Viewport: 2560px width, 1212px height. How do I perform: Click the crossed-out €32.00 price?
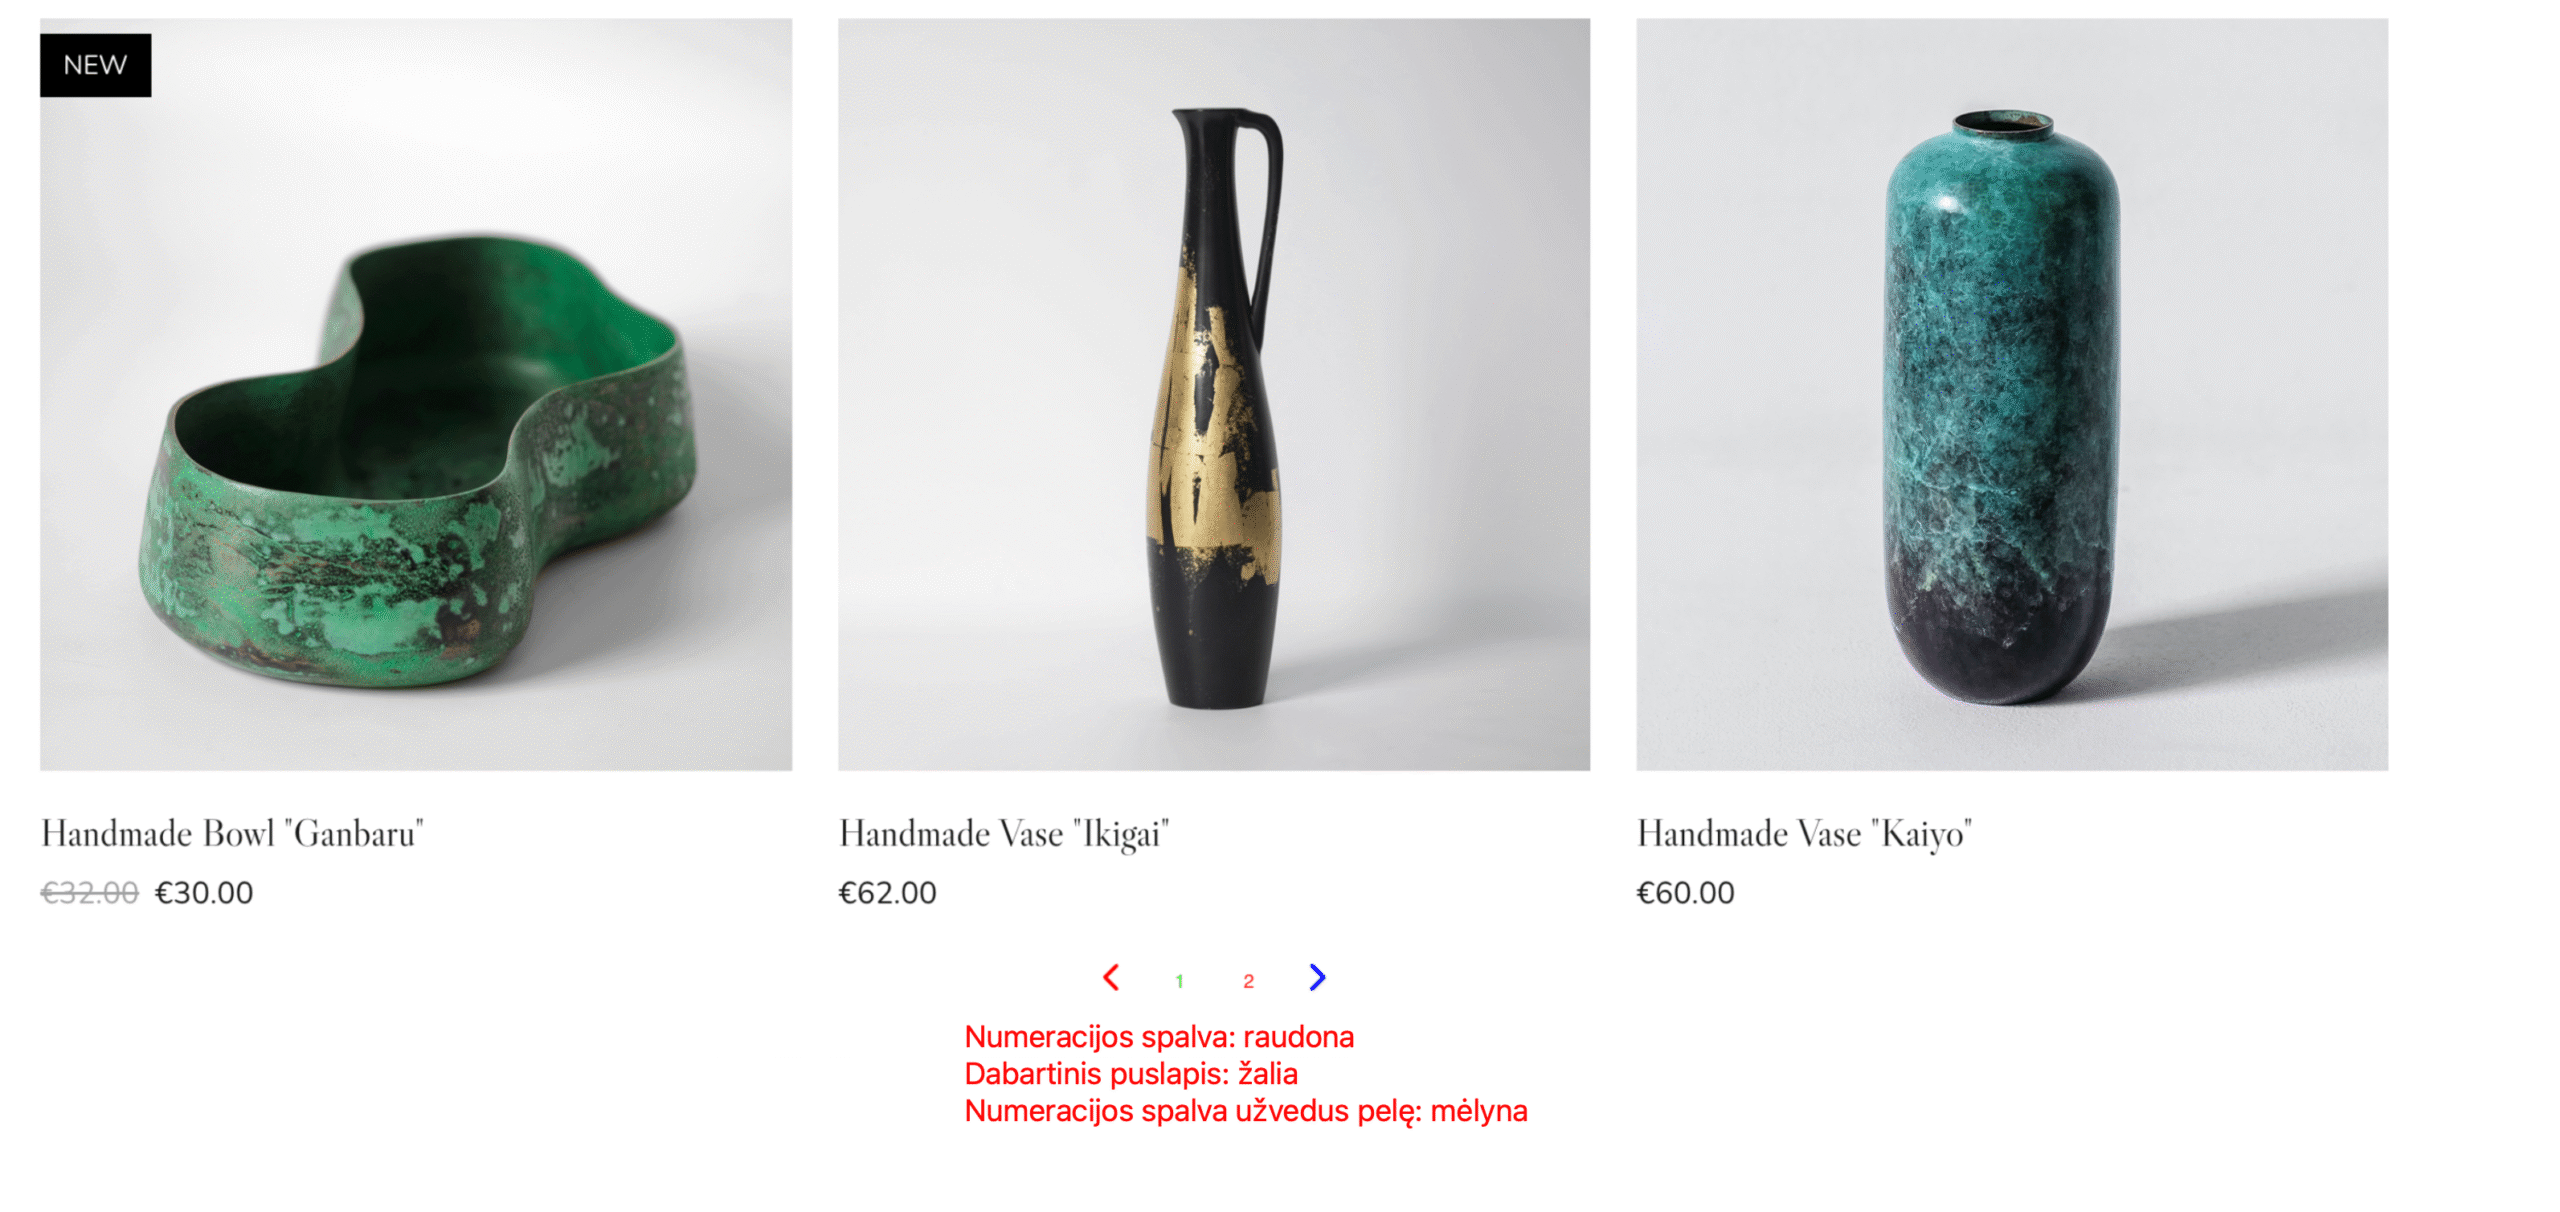point(89,892)
